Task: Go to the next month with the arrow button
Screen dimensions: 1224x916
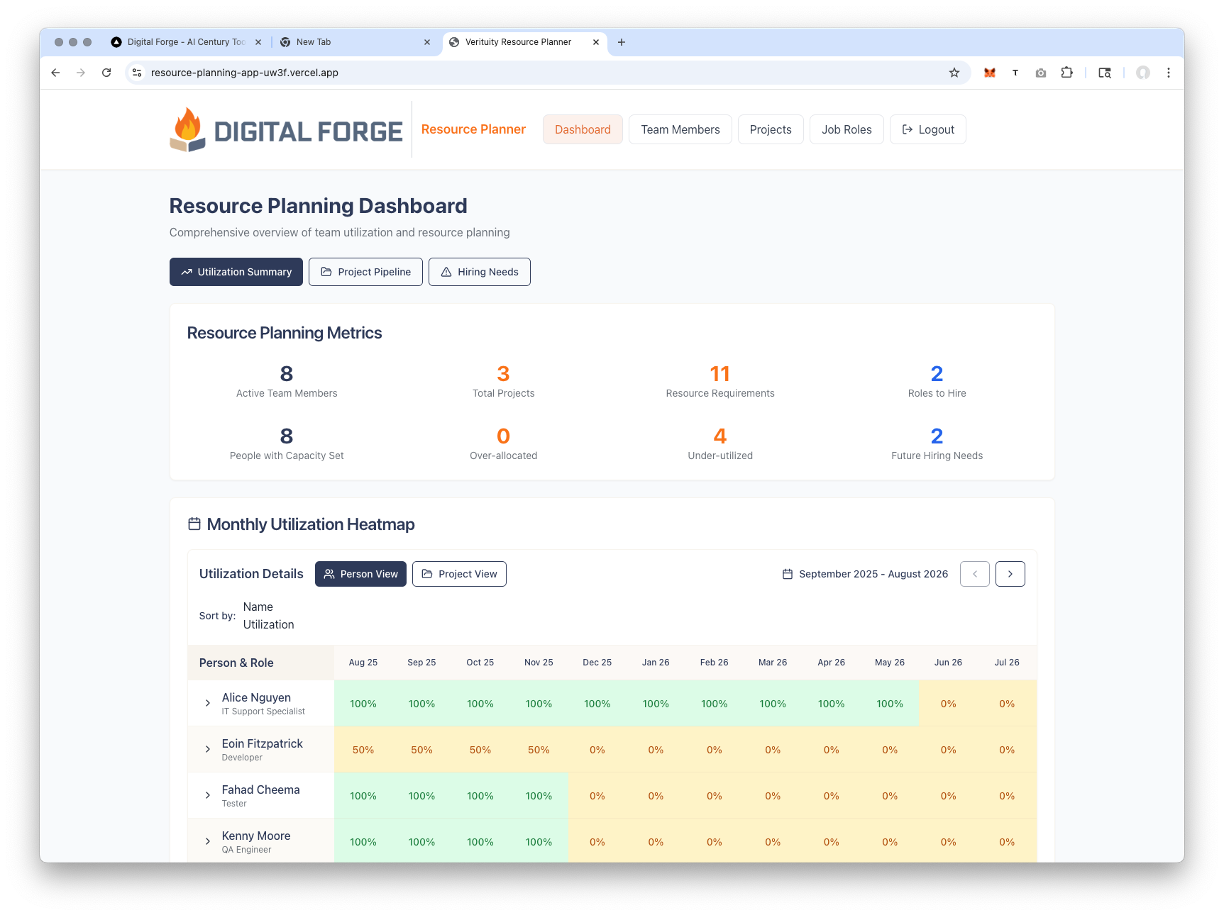Action: point(1010,573)
